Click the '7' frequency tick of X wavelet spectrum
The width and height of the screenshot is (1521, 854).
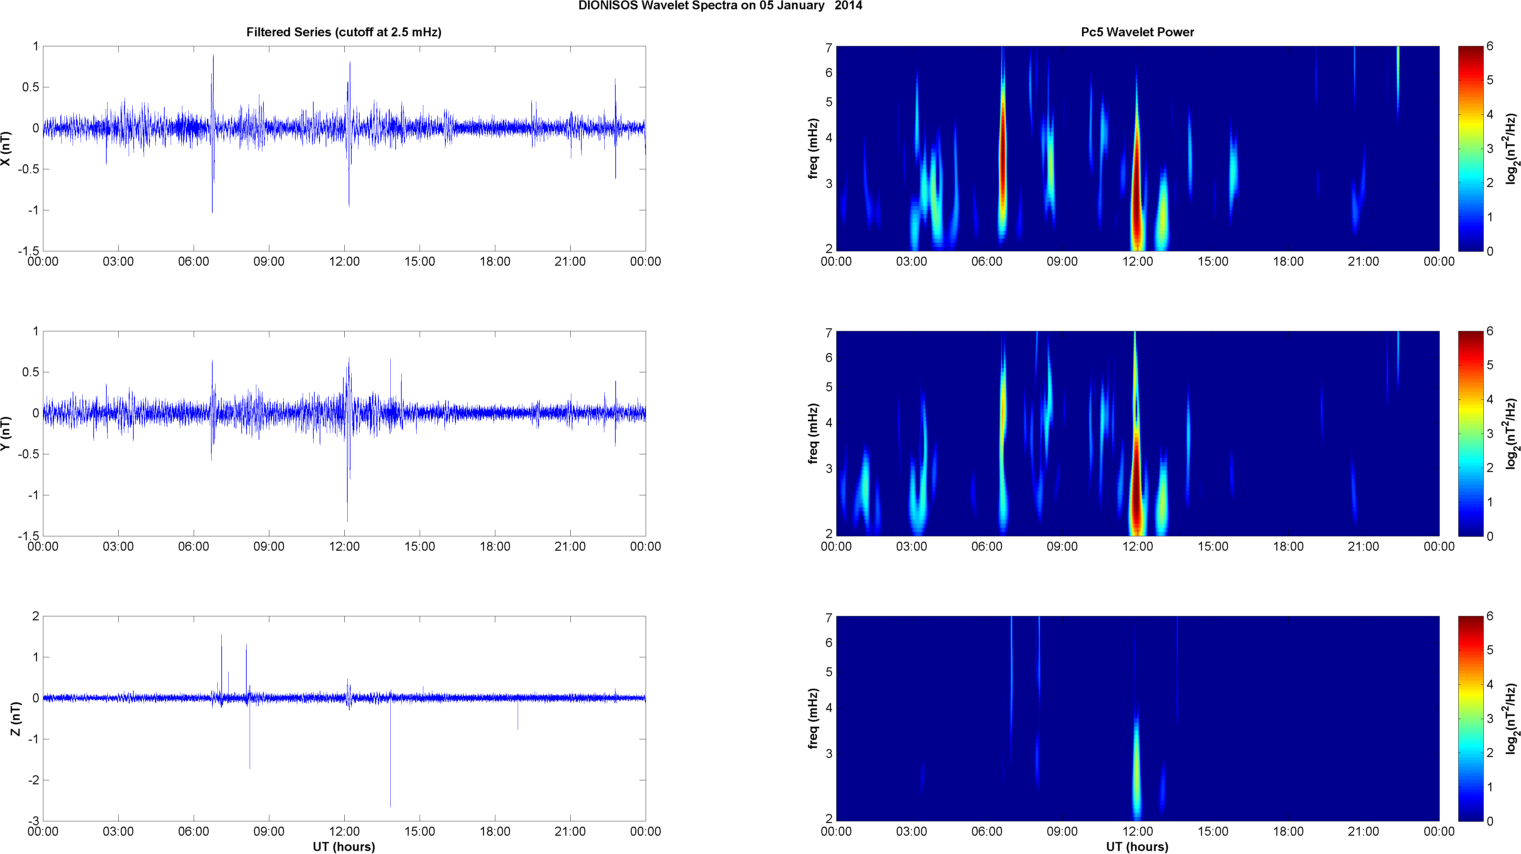829,48
